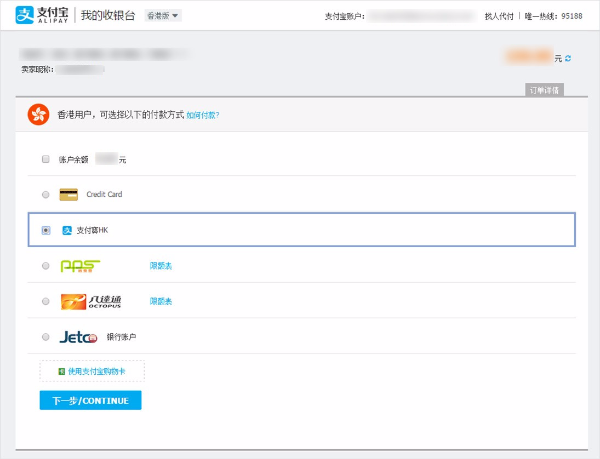Select the Credit Card radio button
Image resolution: width=600 pixels, height=459 pixels.
[45, 194]
